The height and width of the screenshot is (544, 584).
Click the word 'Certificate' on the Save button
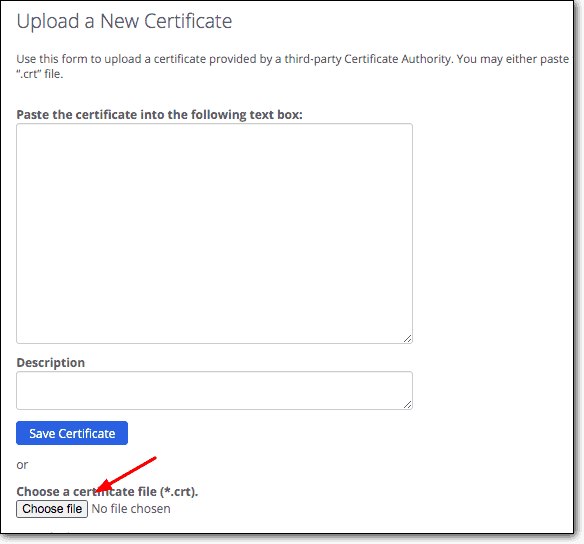click(x=87, y=433)
